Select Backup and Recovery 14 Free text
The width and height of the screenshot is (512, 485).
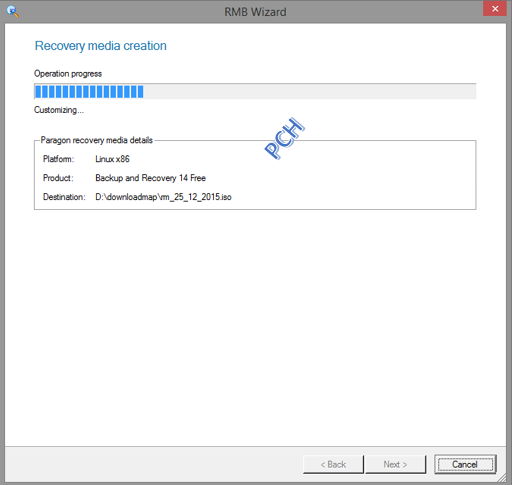[151, 178]
